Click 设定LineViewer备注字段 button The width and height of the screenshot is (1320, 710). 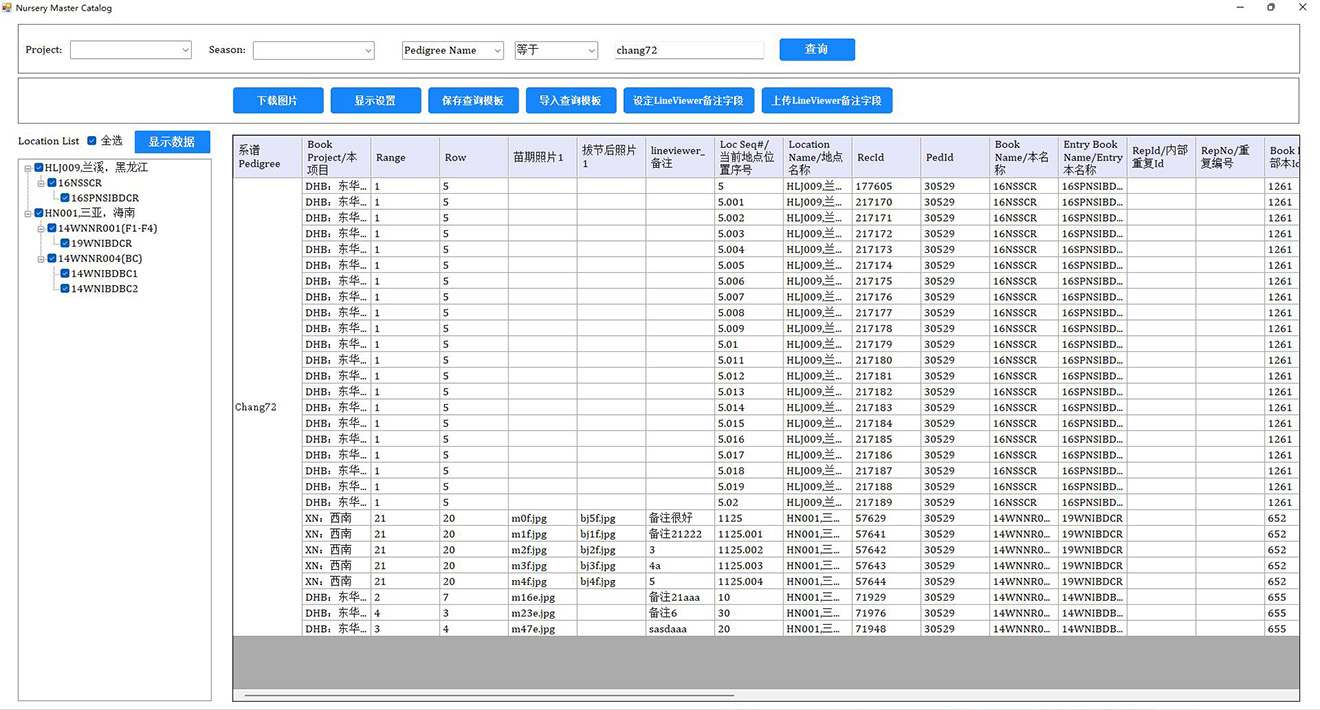pos(689,100)
